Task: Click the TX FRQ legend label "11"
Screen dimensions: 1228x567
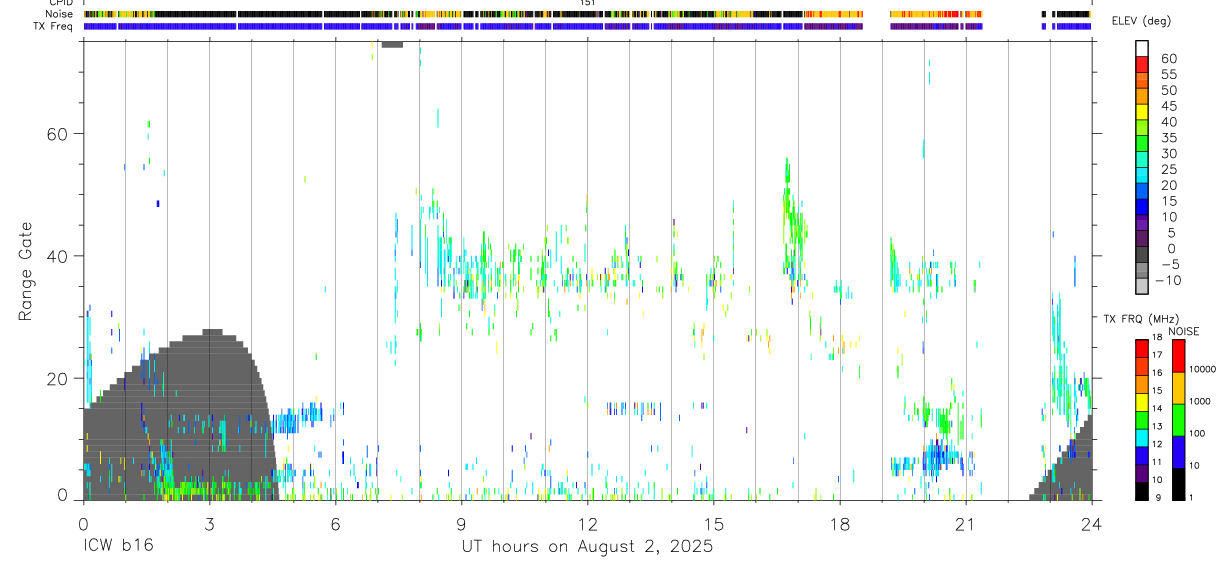Action: click(x=1158, y=462)
